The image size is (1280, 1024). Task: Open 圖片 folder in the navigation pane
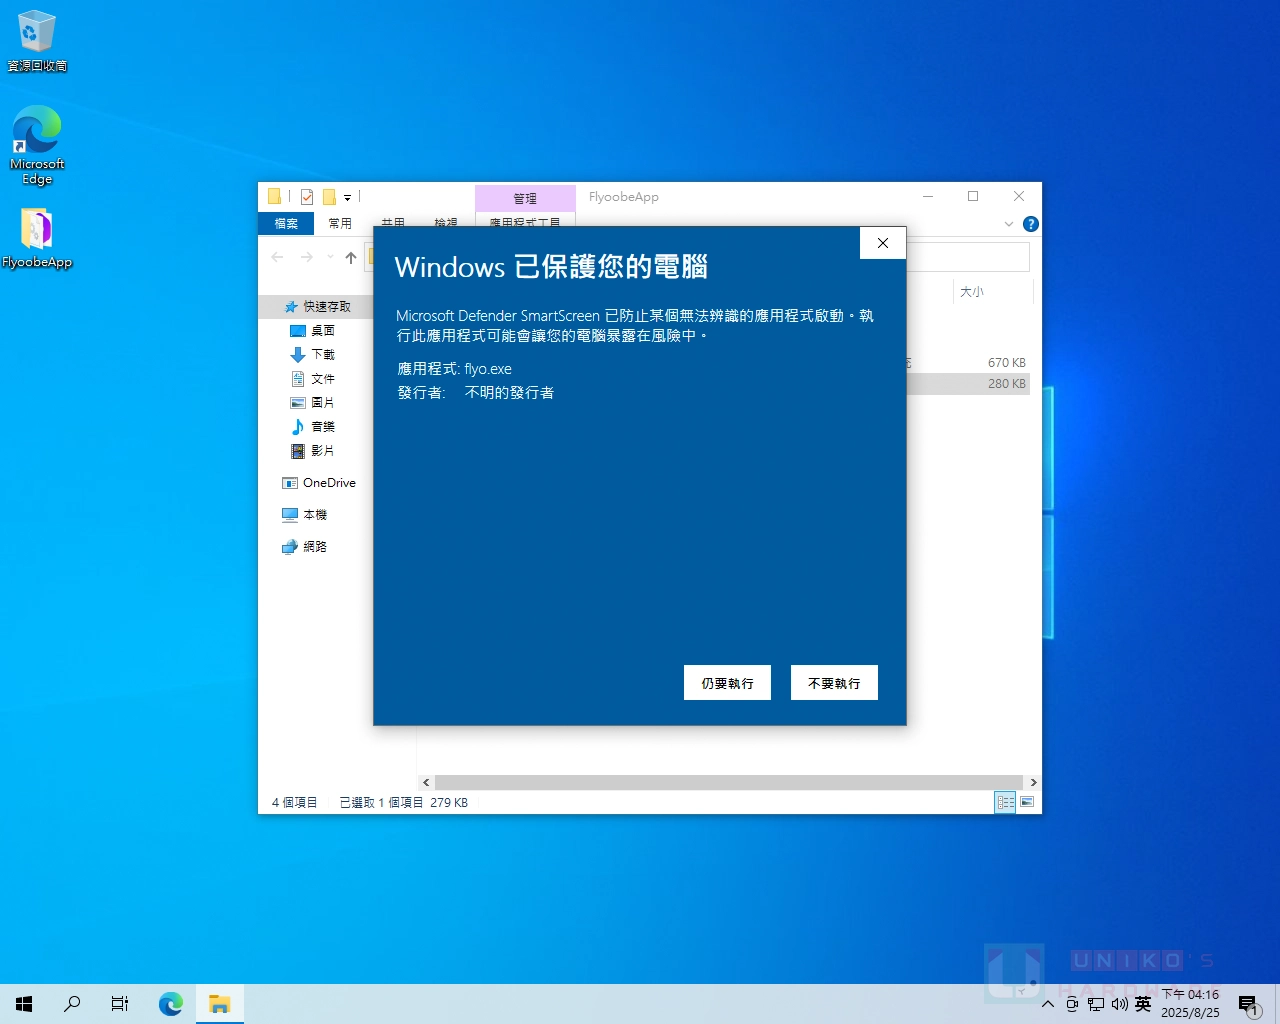click(323, 402)
